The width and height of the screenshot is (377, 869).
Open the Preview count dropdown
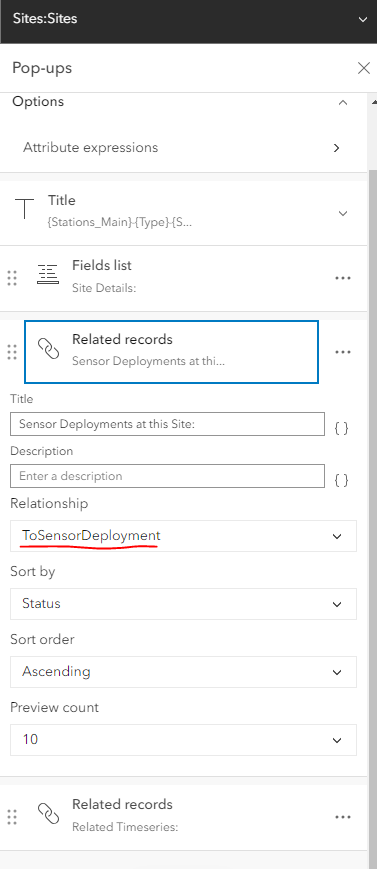pos(184,739)
